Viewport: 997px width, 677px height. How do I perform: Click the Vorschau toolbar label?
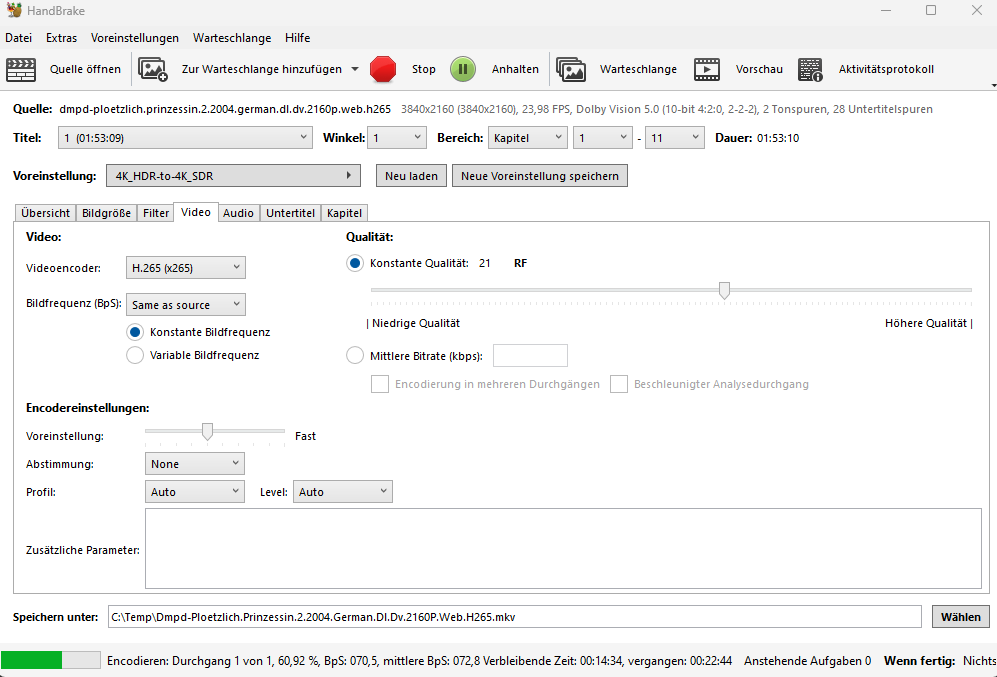click(x=759, y=69)
